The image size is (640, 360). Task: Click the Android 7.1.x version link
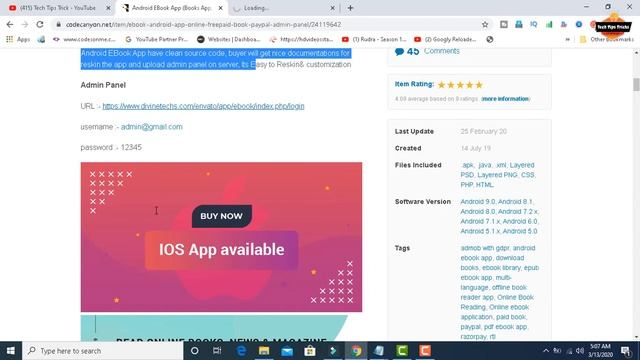tap(480, 221)
